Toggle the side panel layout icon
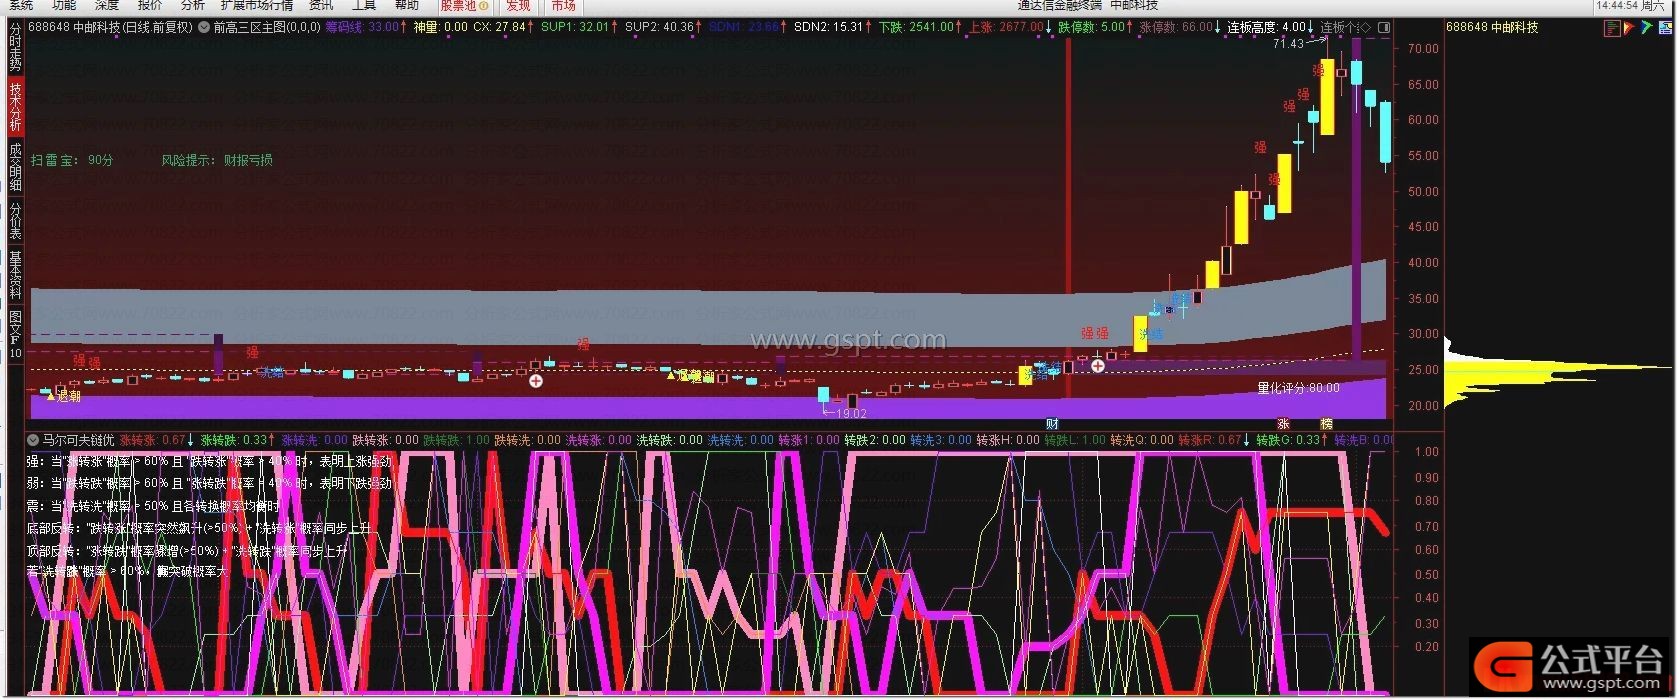The width and height of the screenshot is (1679, 700). pos(1384,27)
